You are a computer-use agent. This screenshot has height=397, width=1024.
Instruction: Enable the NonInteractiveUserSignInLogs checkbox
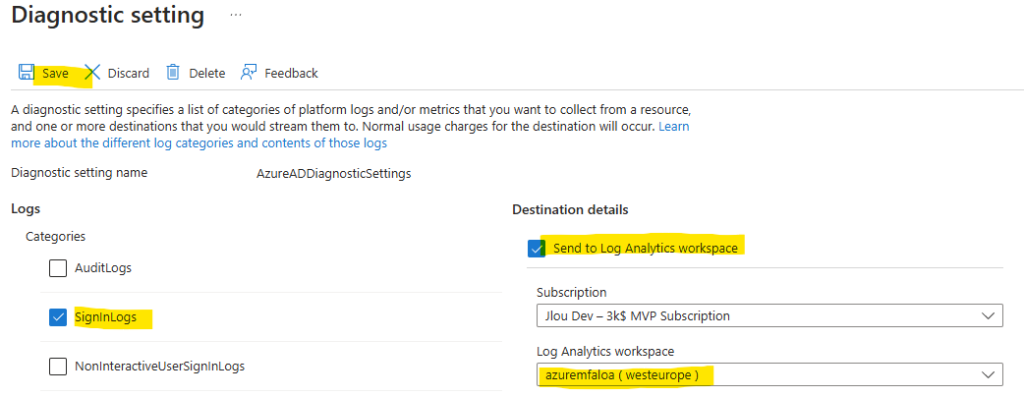[x=58, y=366]
